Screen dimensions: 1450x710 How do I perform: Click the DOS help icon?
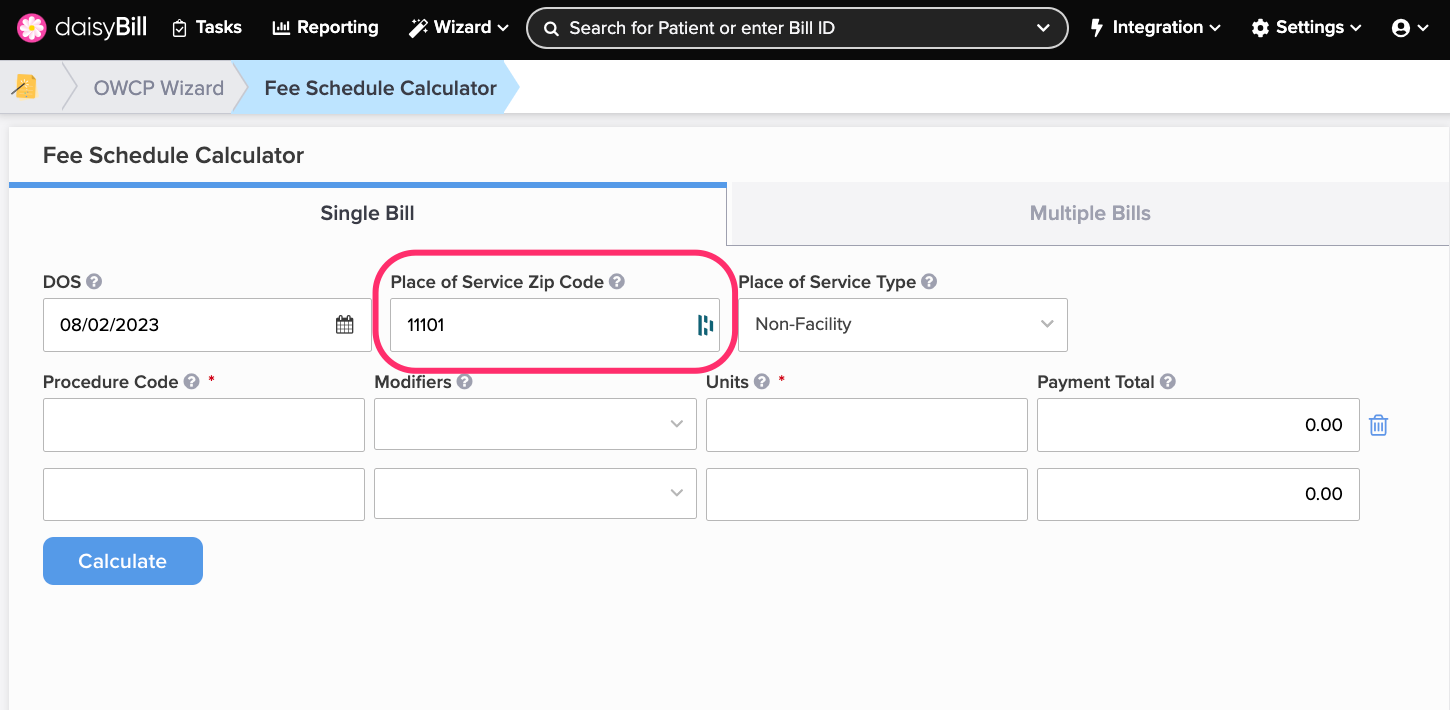coord(94,282)
